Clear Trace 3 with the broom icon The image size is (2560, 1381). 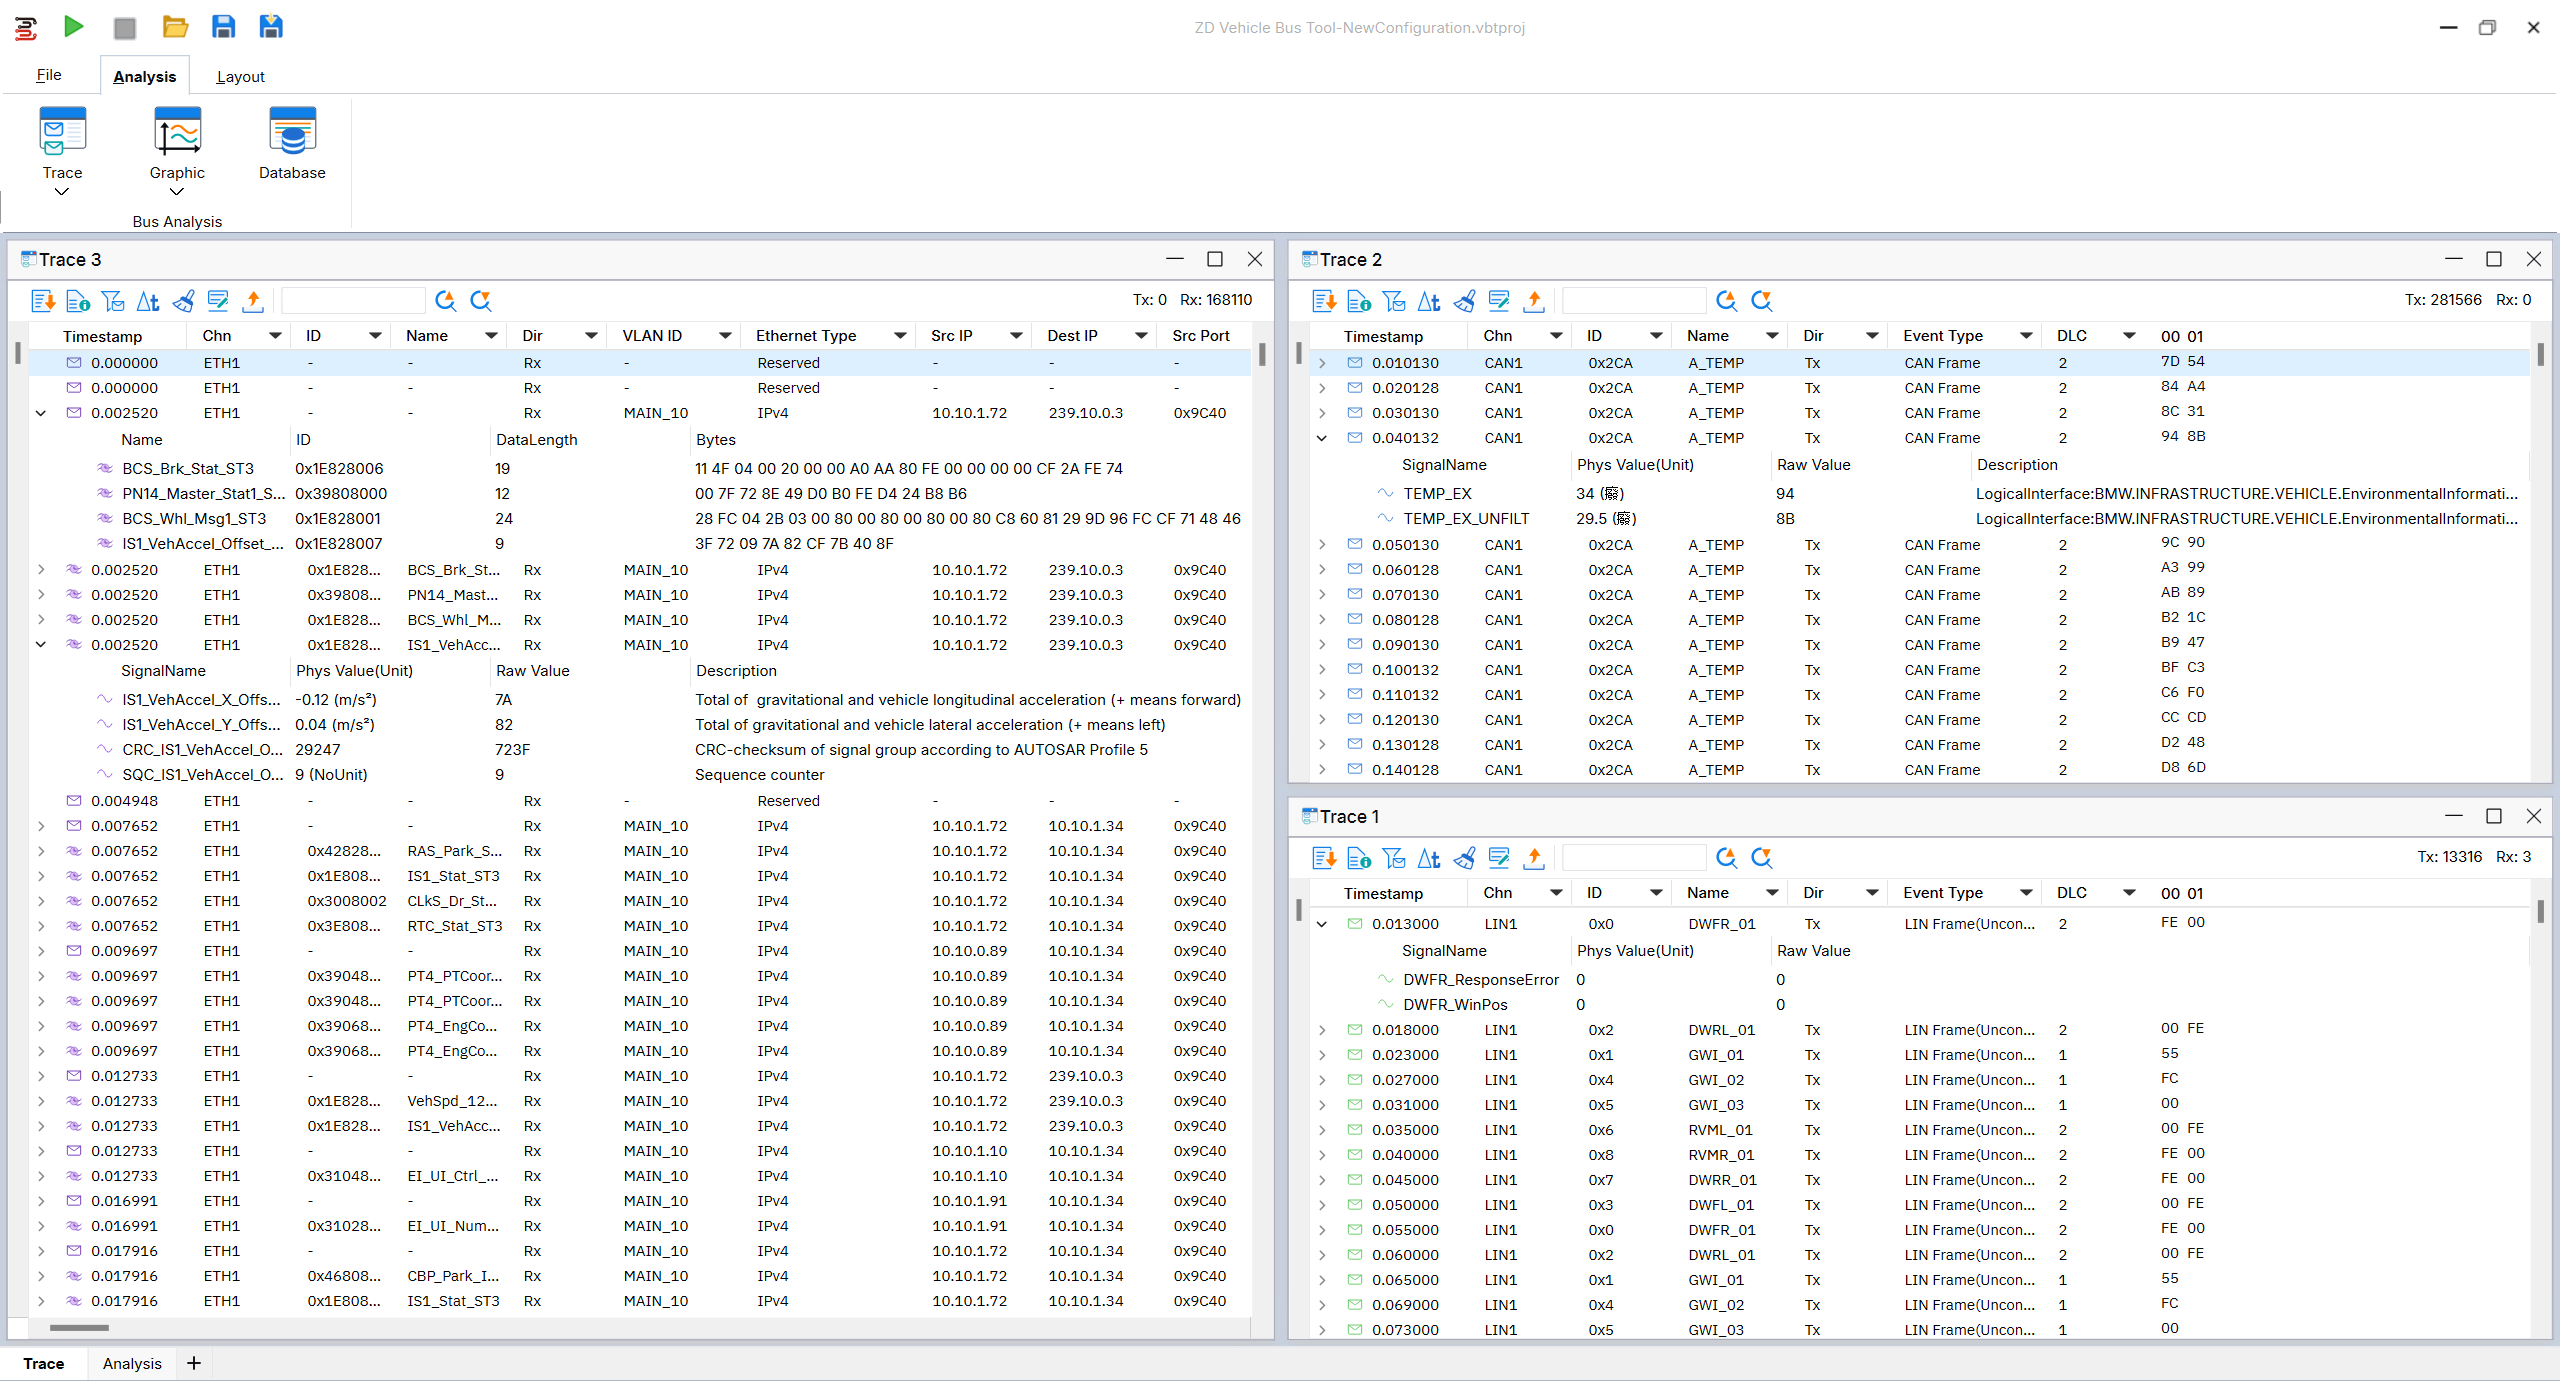tap(183, 301)
